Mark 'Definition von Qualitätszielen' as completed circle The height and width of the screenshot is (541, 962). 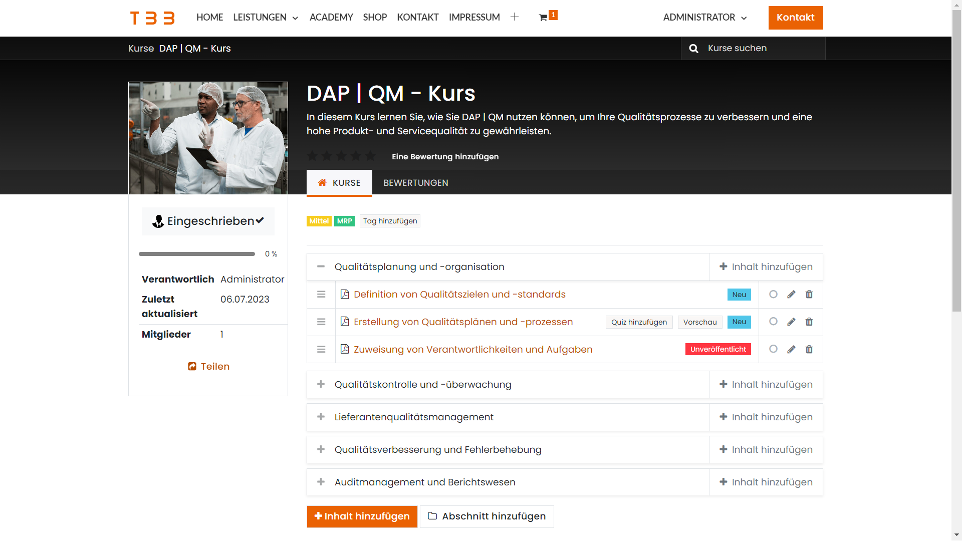773,294
